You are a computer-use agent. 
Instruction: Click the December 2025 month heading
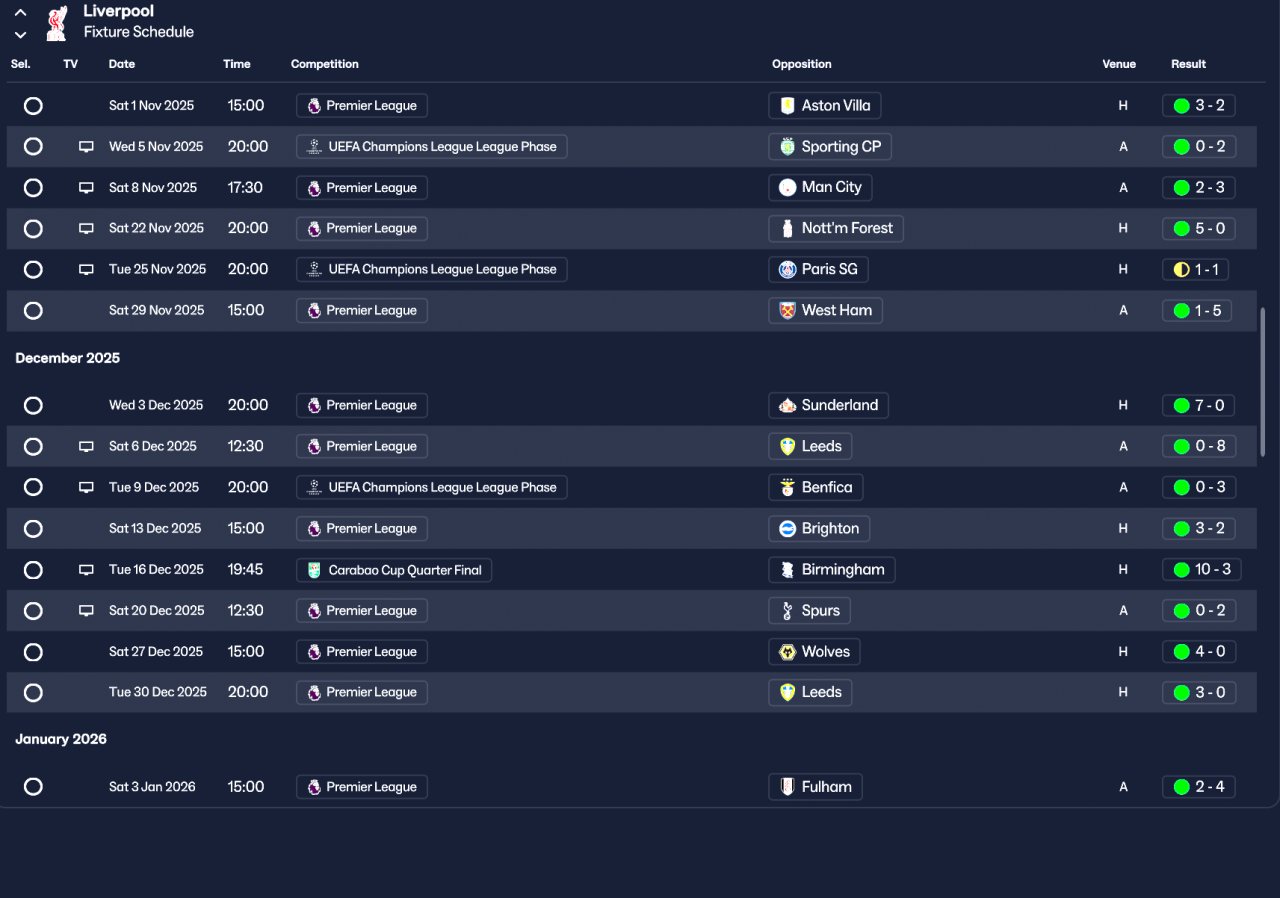(x=68, y=358)
